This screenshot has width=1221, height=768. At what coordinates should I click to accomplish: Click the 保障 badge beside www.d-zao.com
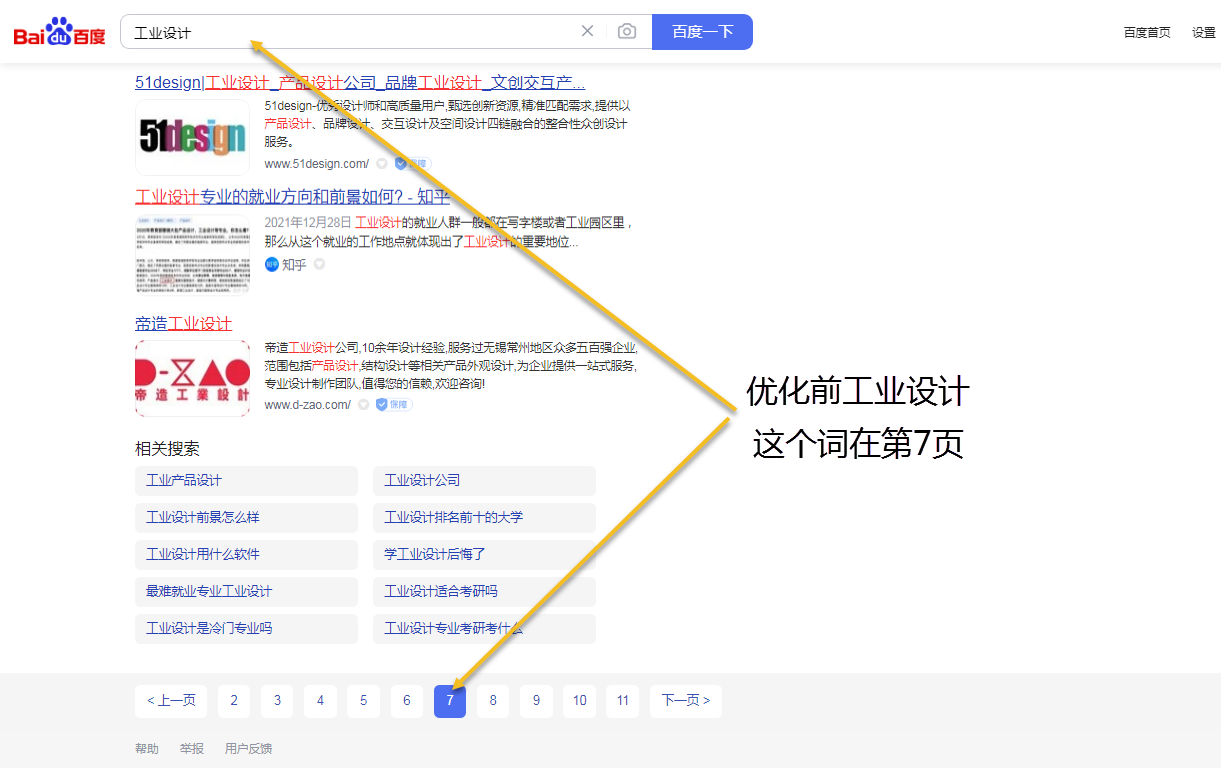(394, 405)
